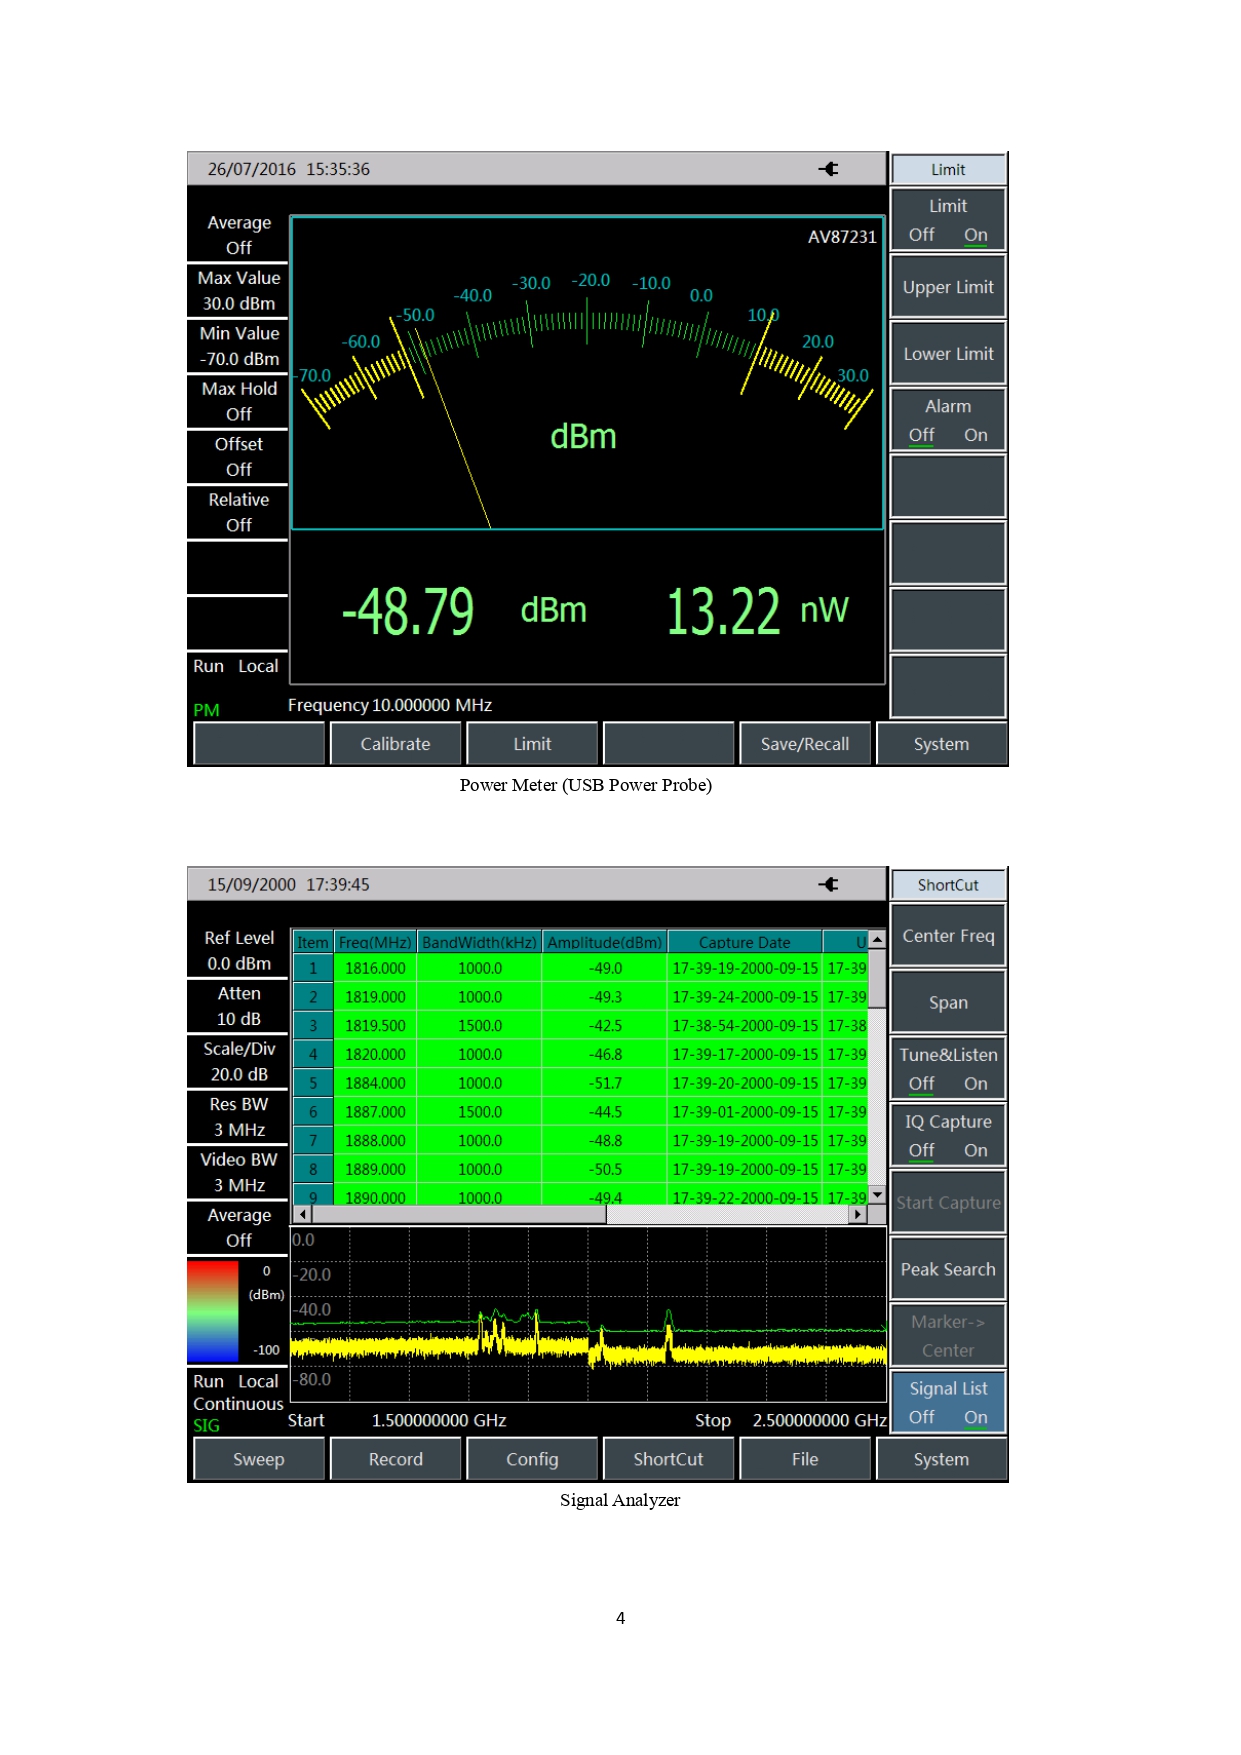The width and height of the screenshot is (1241, 1755).
Task: Open Sweep menu in Signal Analyzer
Action: (x=259, y=1459)
